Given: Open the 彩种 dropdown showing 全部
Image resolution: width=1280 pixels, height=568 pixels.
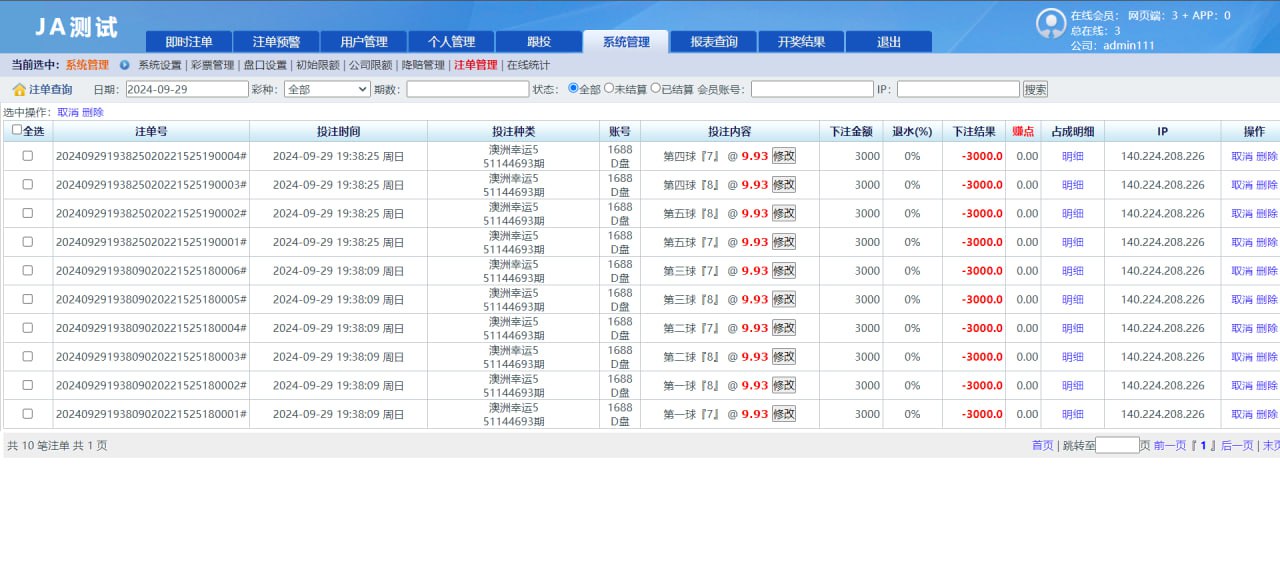Looking at the screenshot, I should pyautogui.click(x=327, y=89).
